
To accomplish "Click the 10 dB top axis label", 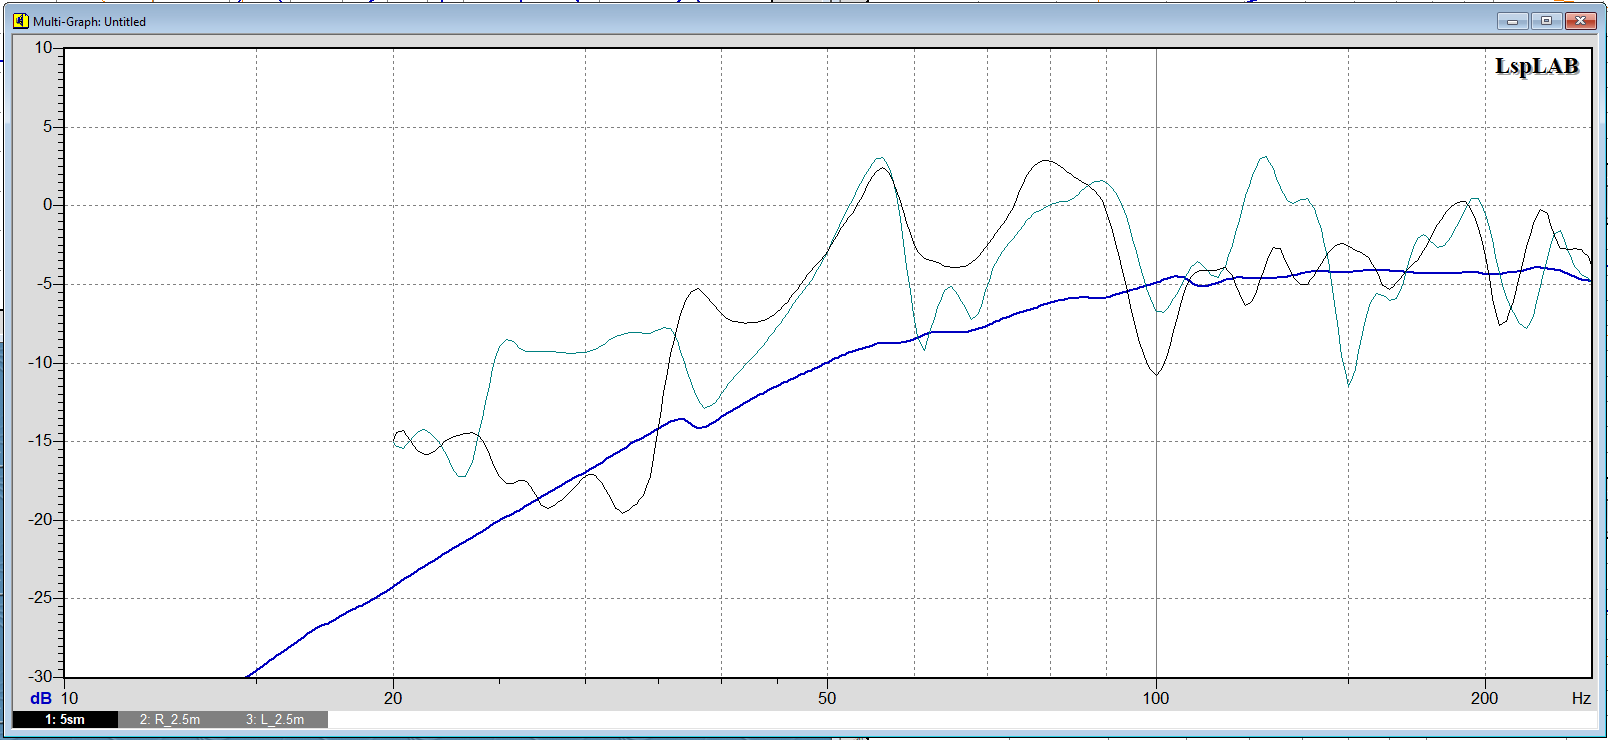I will tap(44, 48).
